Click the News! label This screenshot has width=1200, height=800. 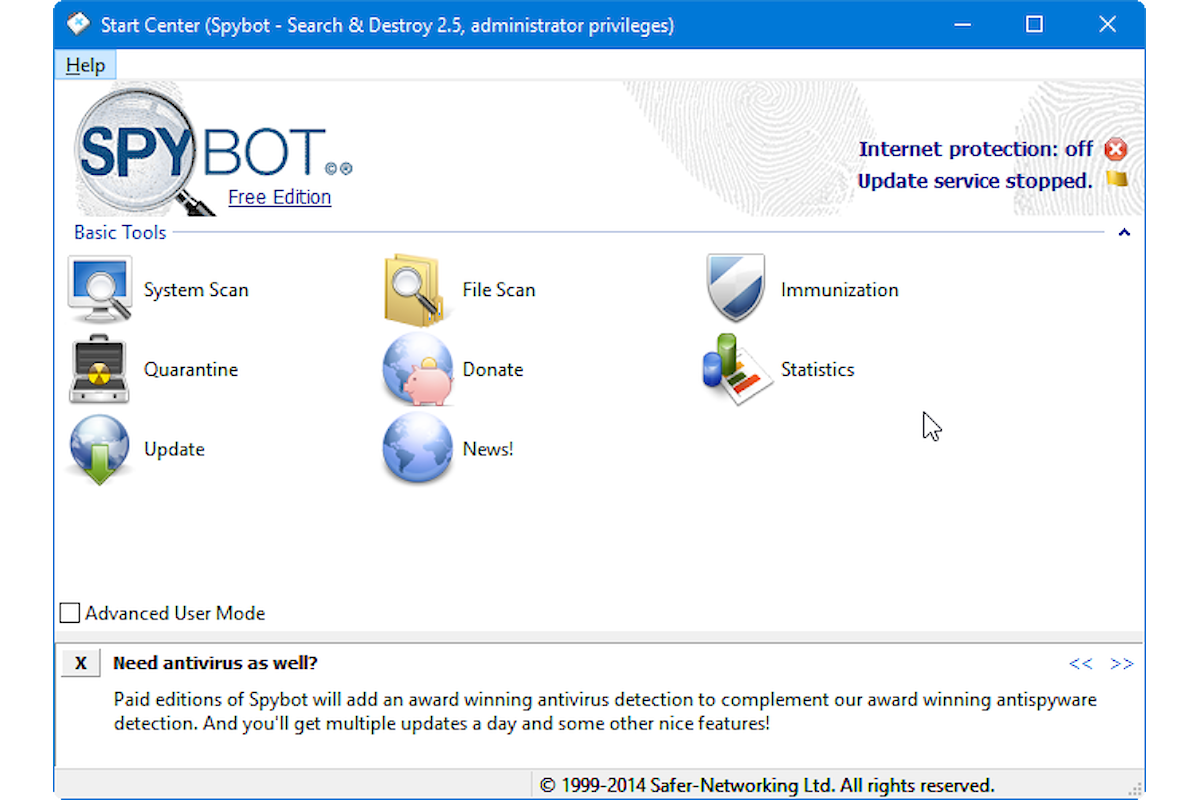(488, 449)
